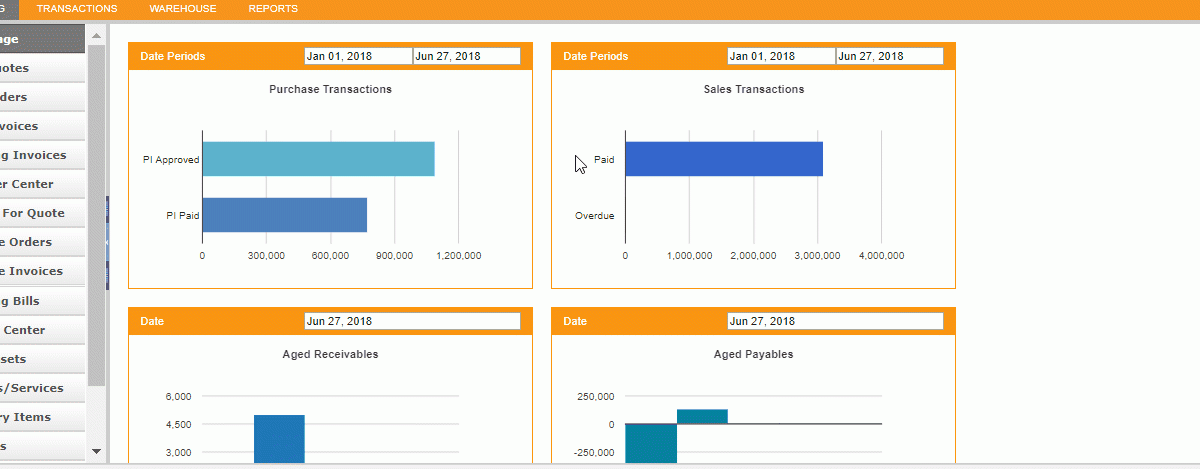Click the sidebar vertical scrollbar thumb

tap(97, 215)
